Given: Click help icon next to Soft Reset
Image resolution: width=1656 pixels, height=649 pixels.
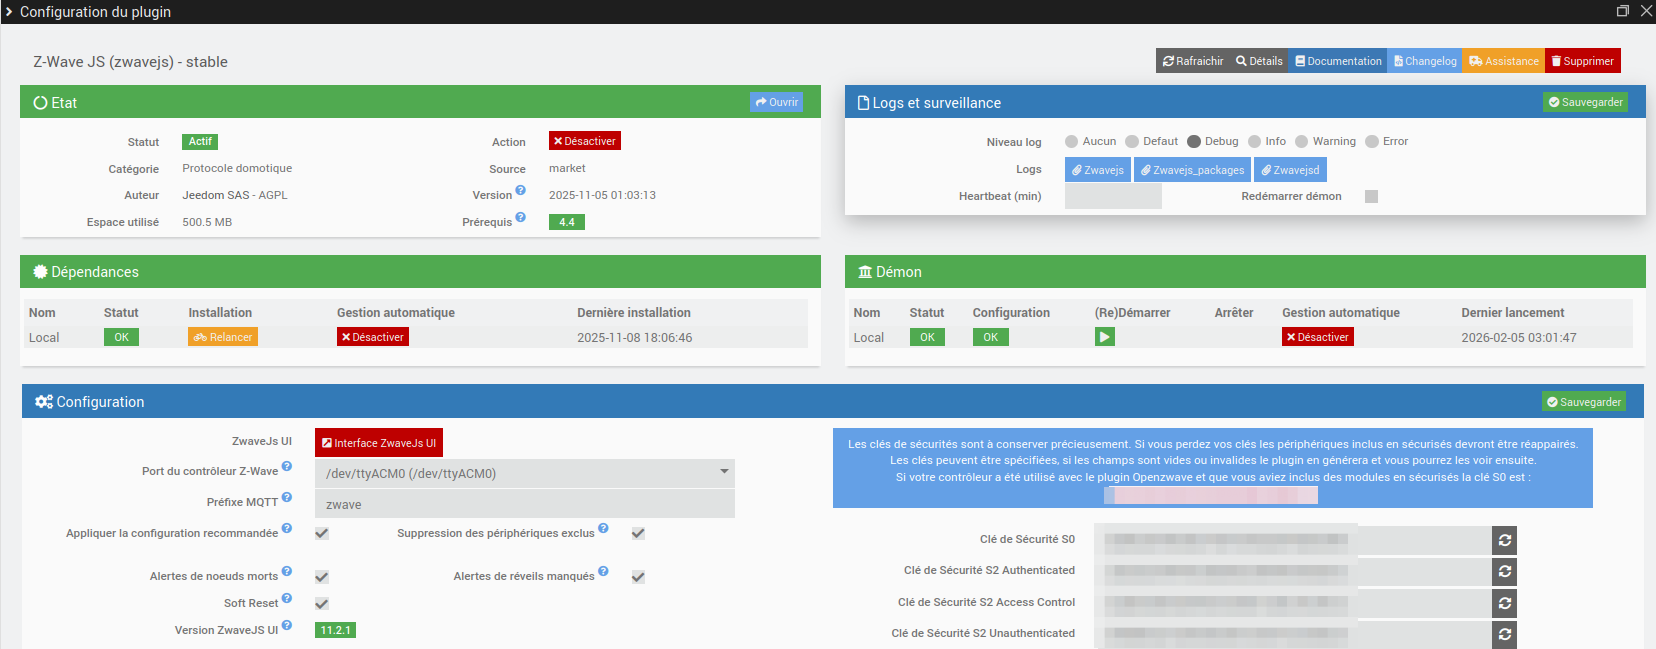Looking at the screenshot, I should 287,598.
